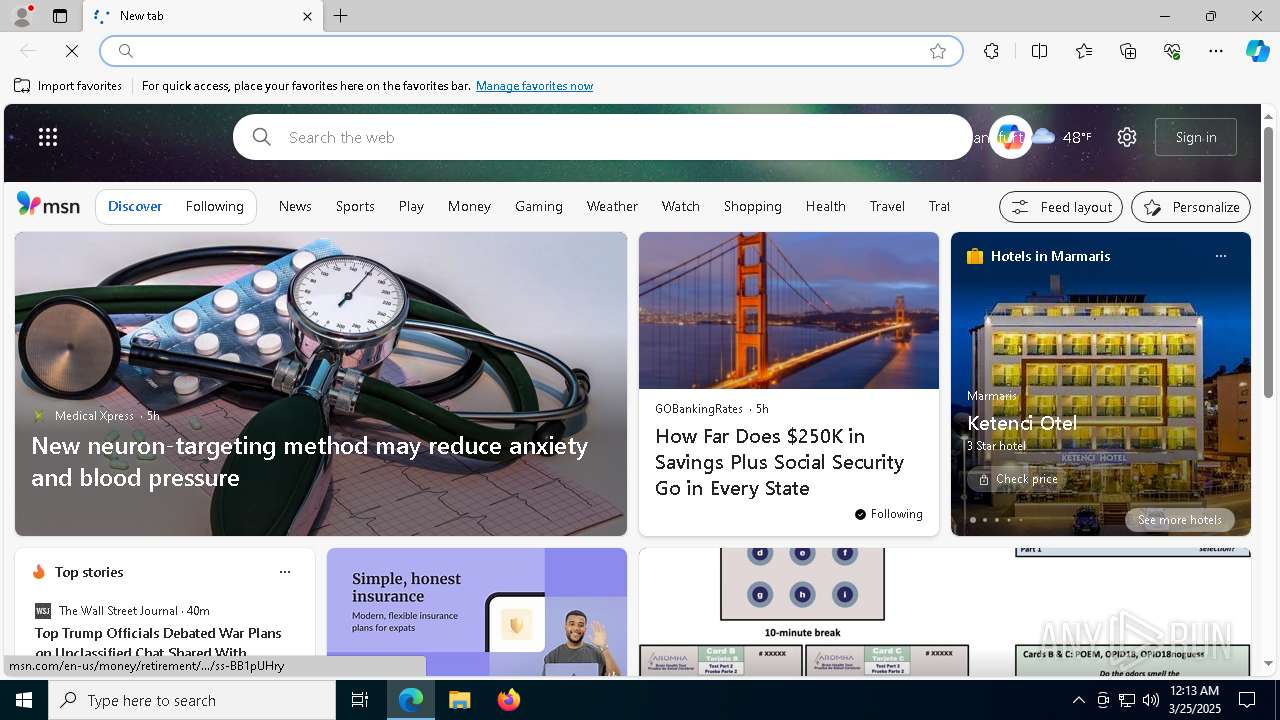The height and width of the screenshot is (720, 1280).
Task: Switch to the Discover tab
Action: pos(135,206)
